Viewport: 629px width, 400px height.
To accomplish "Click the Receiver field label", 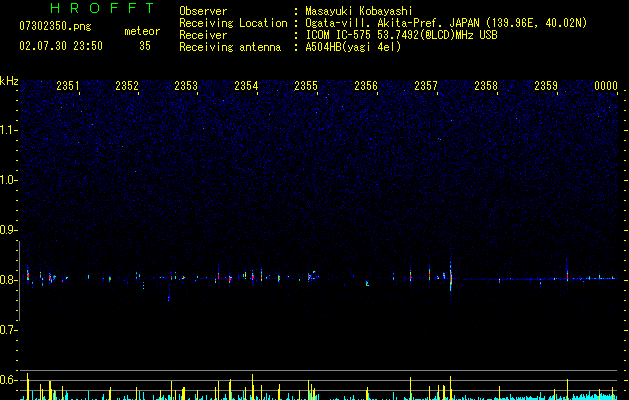I will click(203, 35).
